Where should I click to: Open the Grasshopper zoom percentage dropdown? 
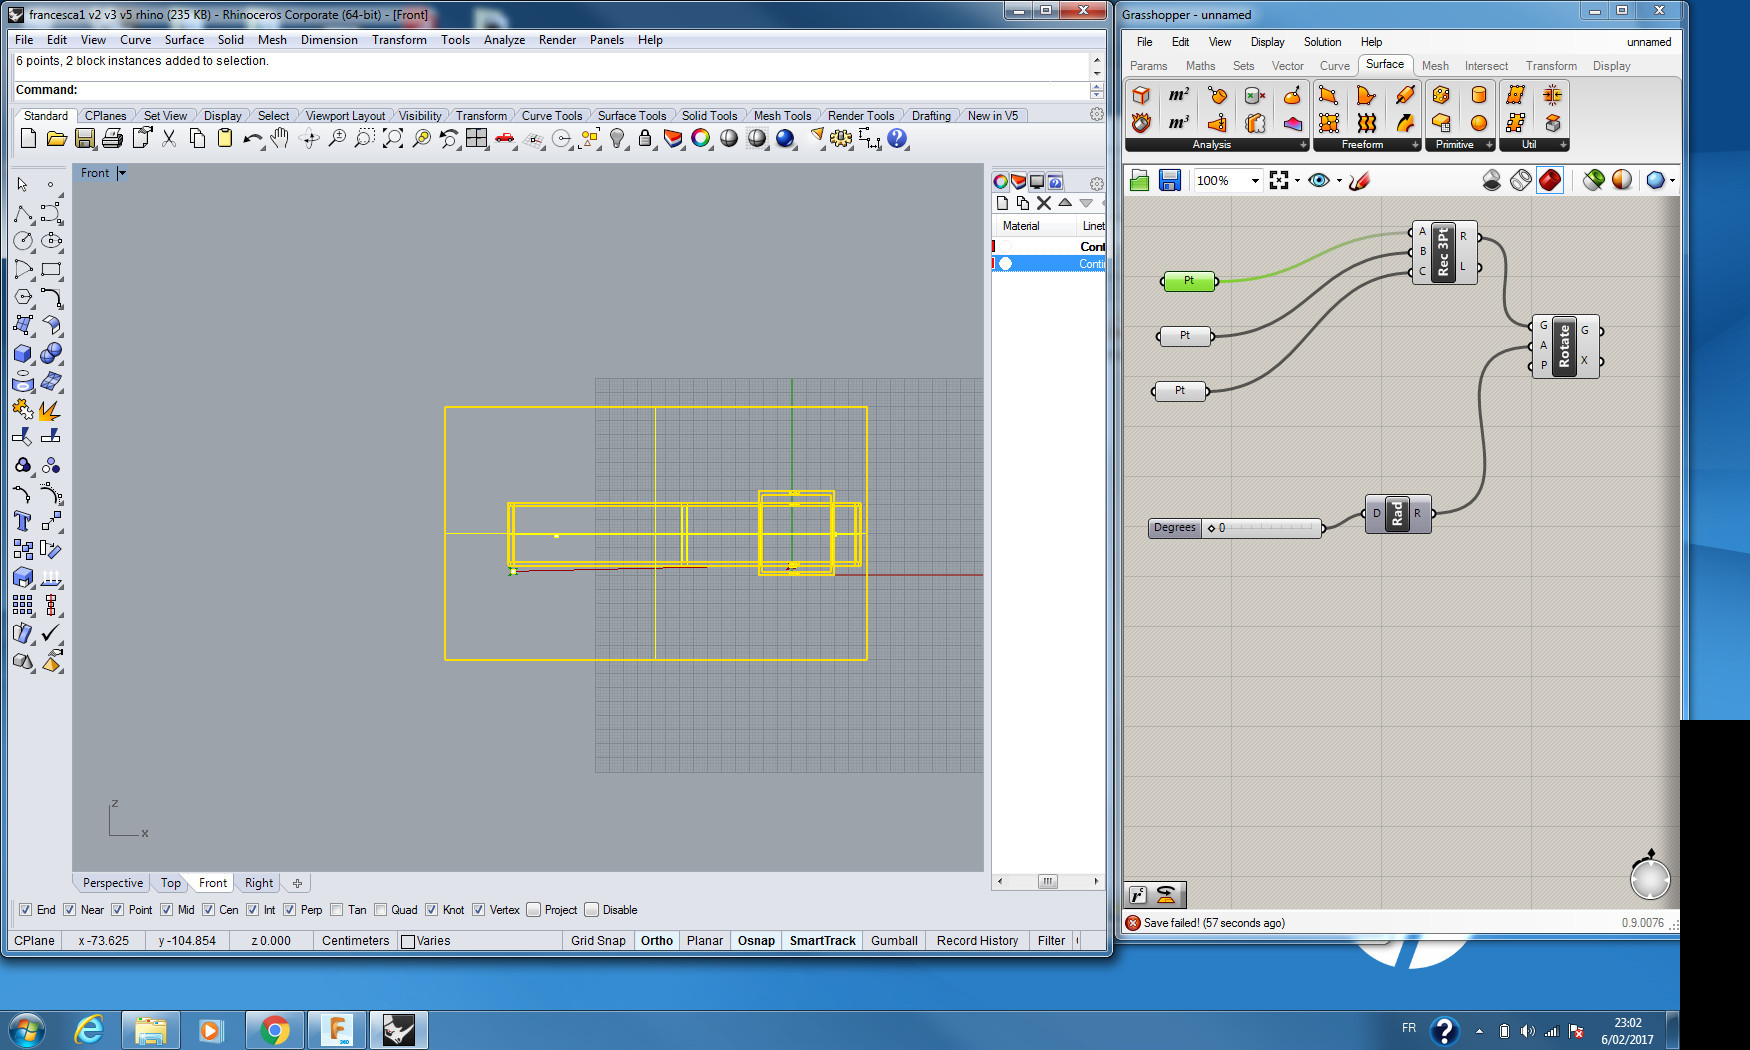(1255, 181)
